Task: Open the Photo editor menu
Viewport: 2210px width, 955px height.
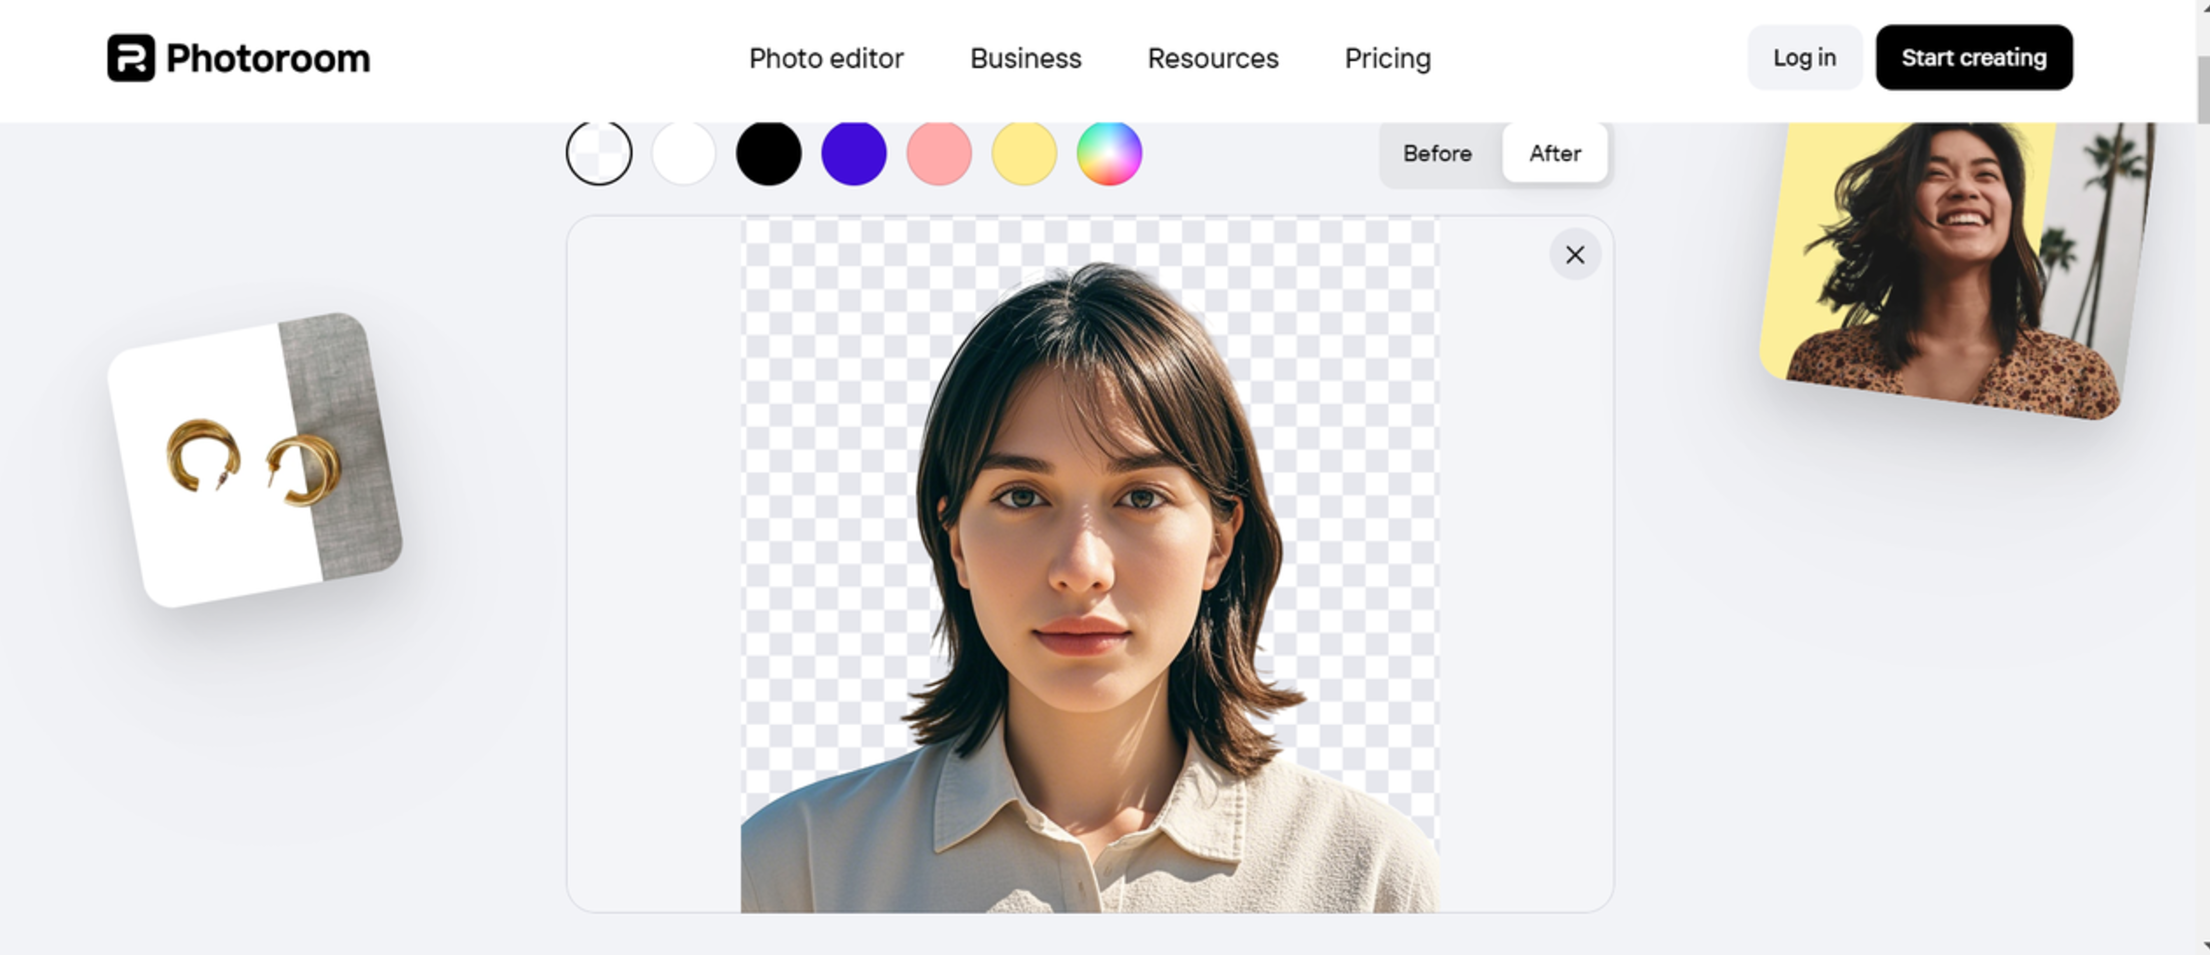Action: coord(826,58)
